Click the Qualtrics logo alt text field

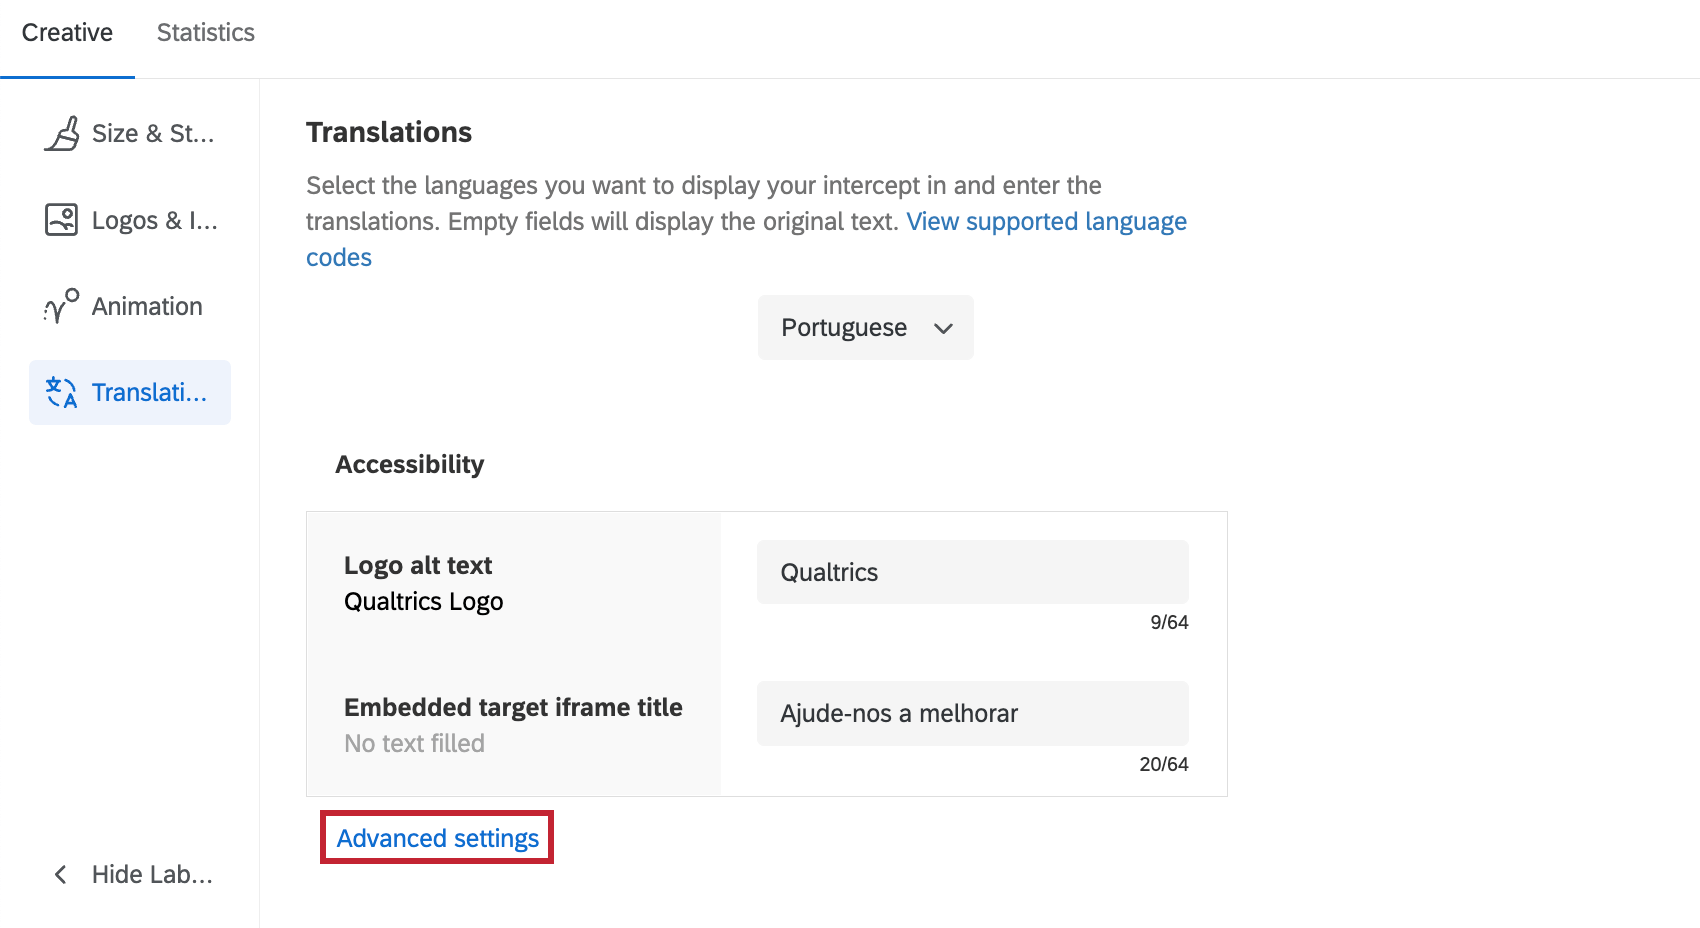click(x=971, y=571)
